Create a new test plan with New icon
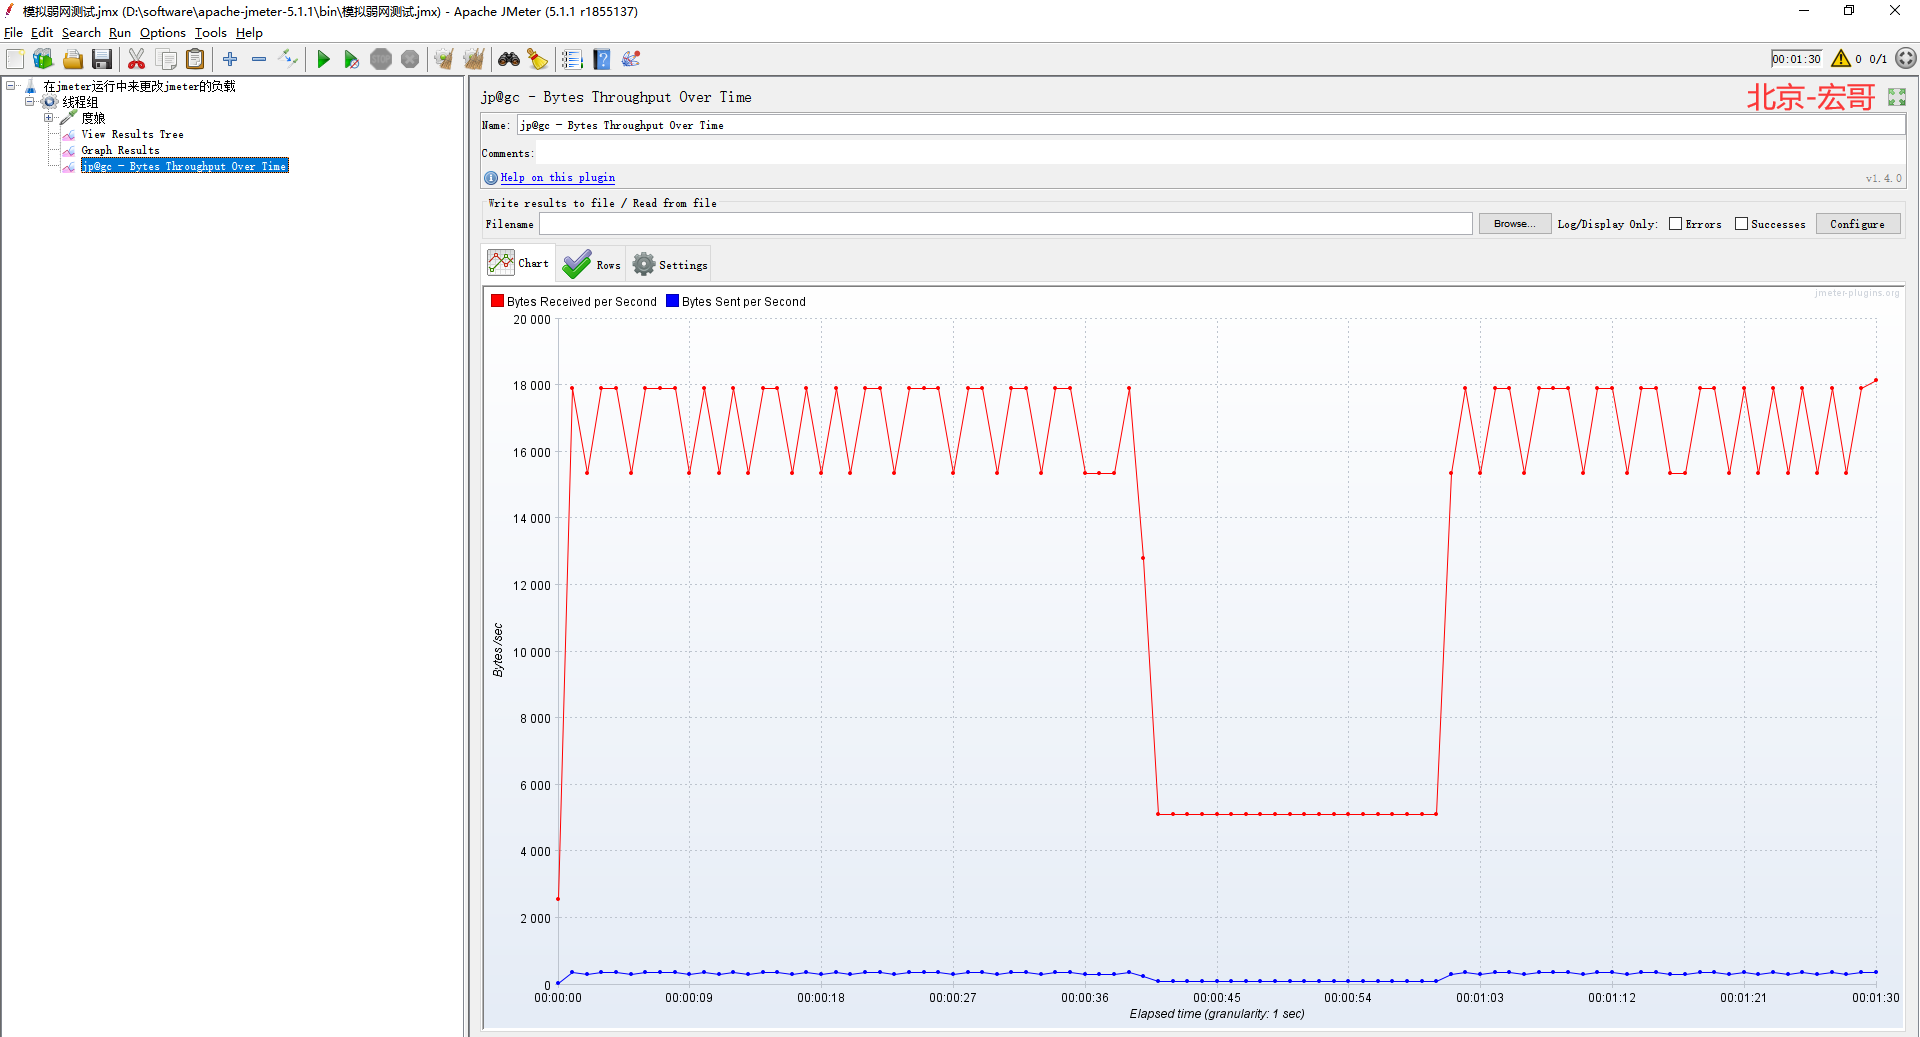This screenshot has width=1920, height=1037. [x=15, y=60]
